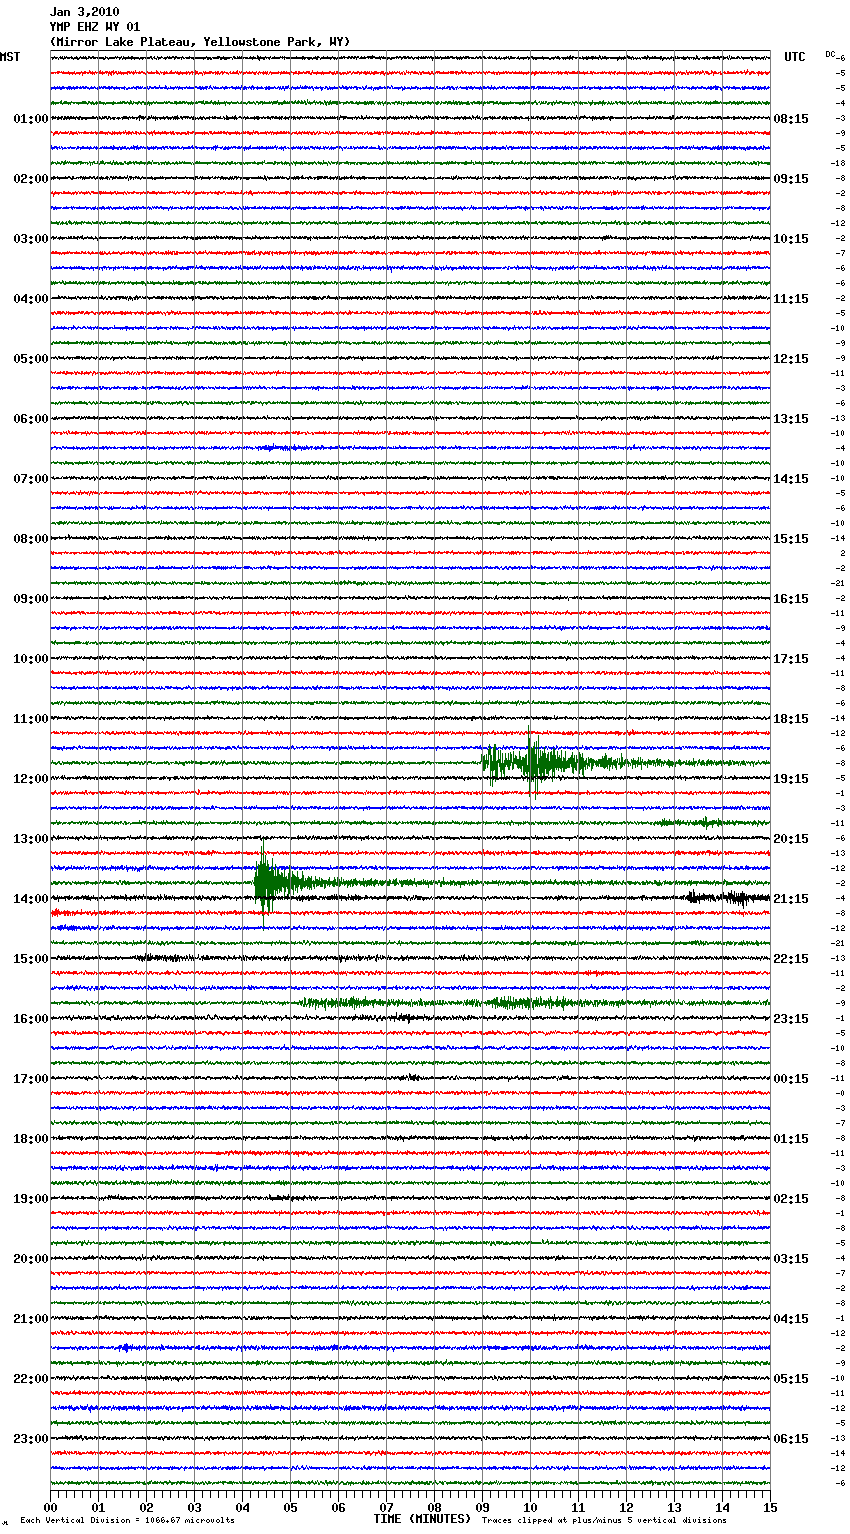This screenshot has height=1534, width=850.
Task: Click the "Traces clipped at plus/minus 5 vertical divisions" note
Action: coord(604,1520)
